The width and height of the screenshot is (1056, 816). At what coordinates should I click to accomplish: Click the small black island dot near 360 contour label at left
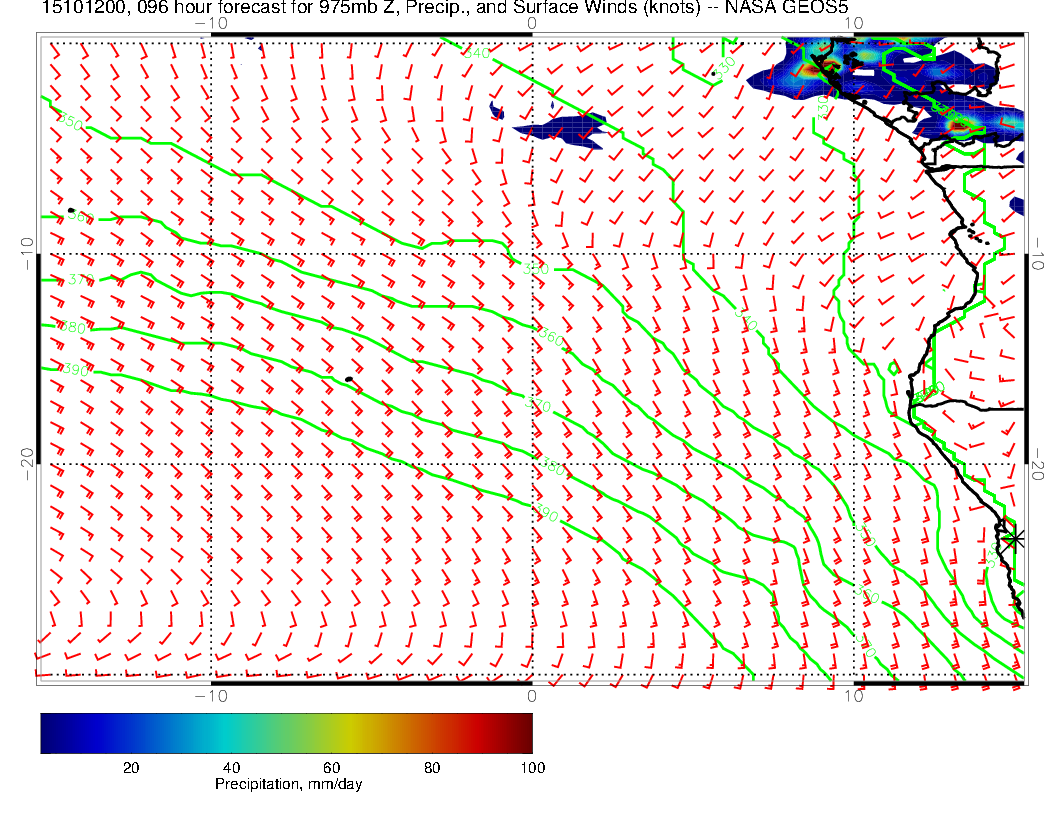(x=71, y=211)
